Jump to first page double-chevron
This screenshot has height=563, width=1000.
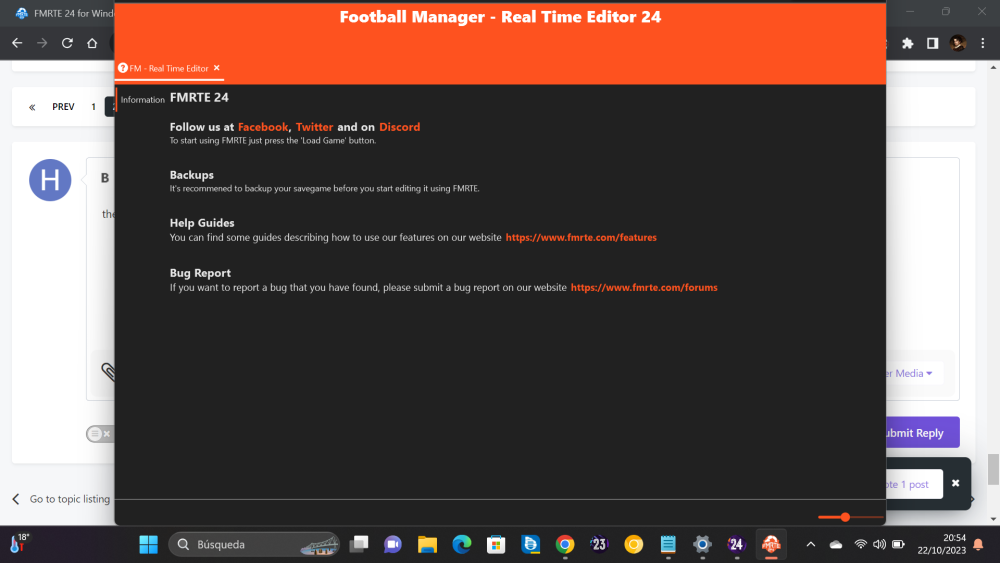point(32,107)
